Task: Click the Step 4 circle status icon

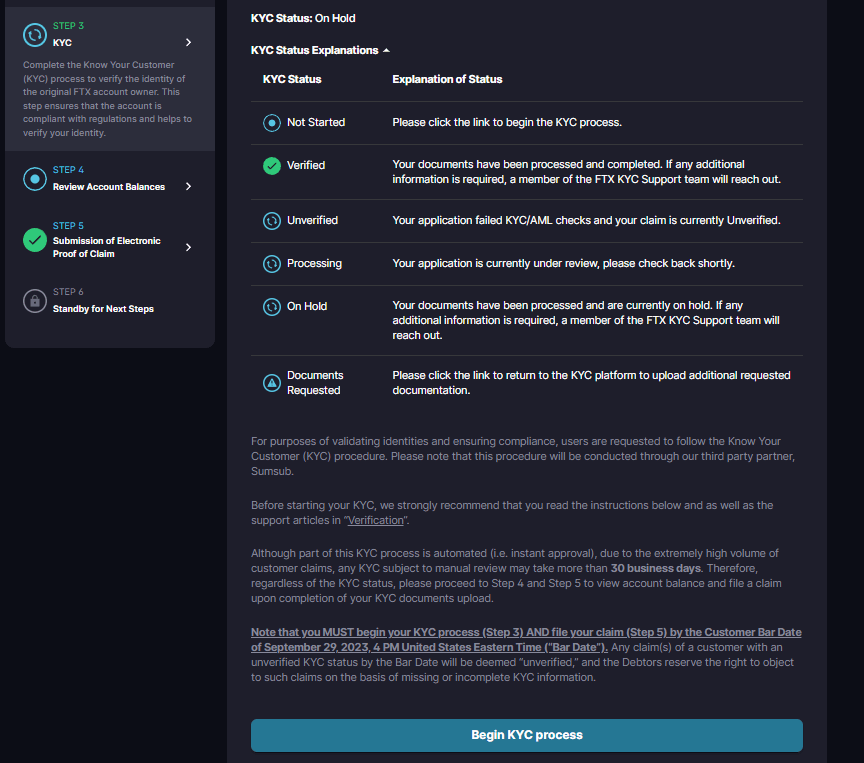Action: pos(35,179)
